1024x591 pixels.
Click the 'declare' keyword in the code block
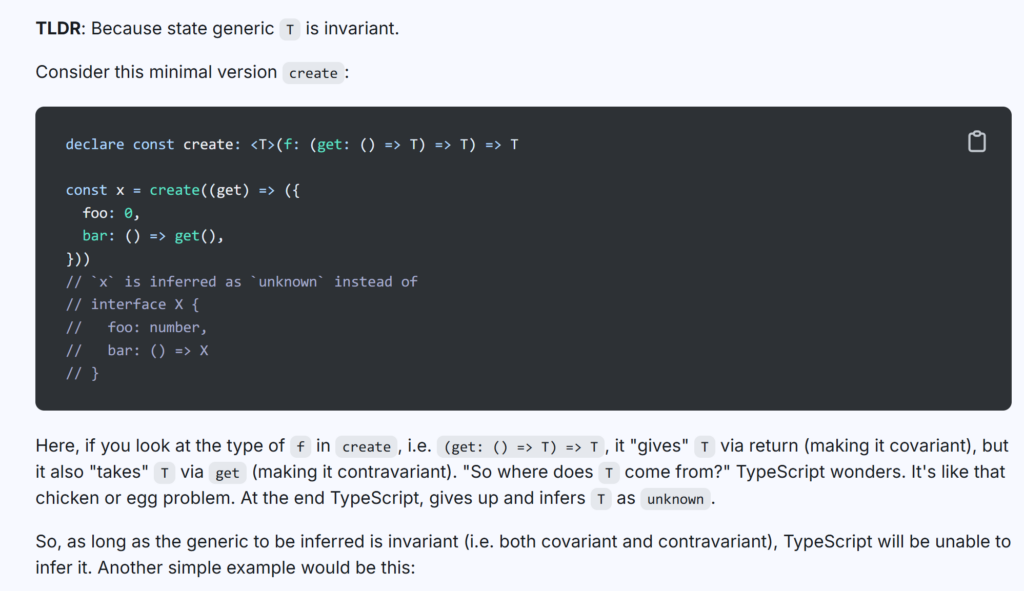tap(95, 144)
